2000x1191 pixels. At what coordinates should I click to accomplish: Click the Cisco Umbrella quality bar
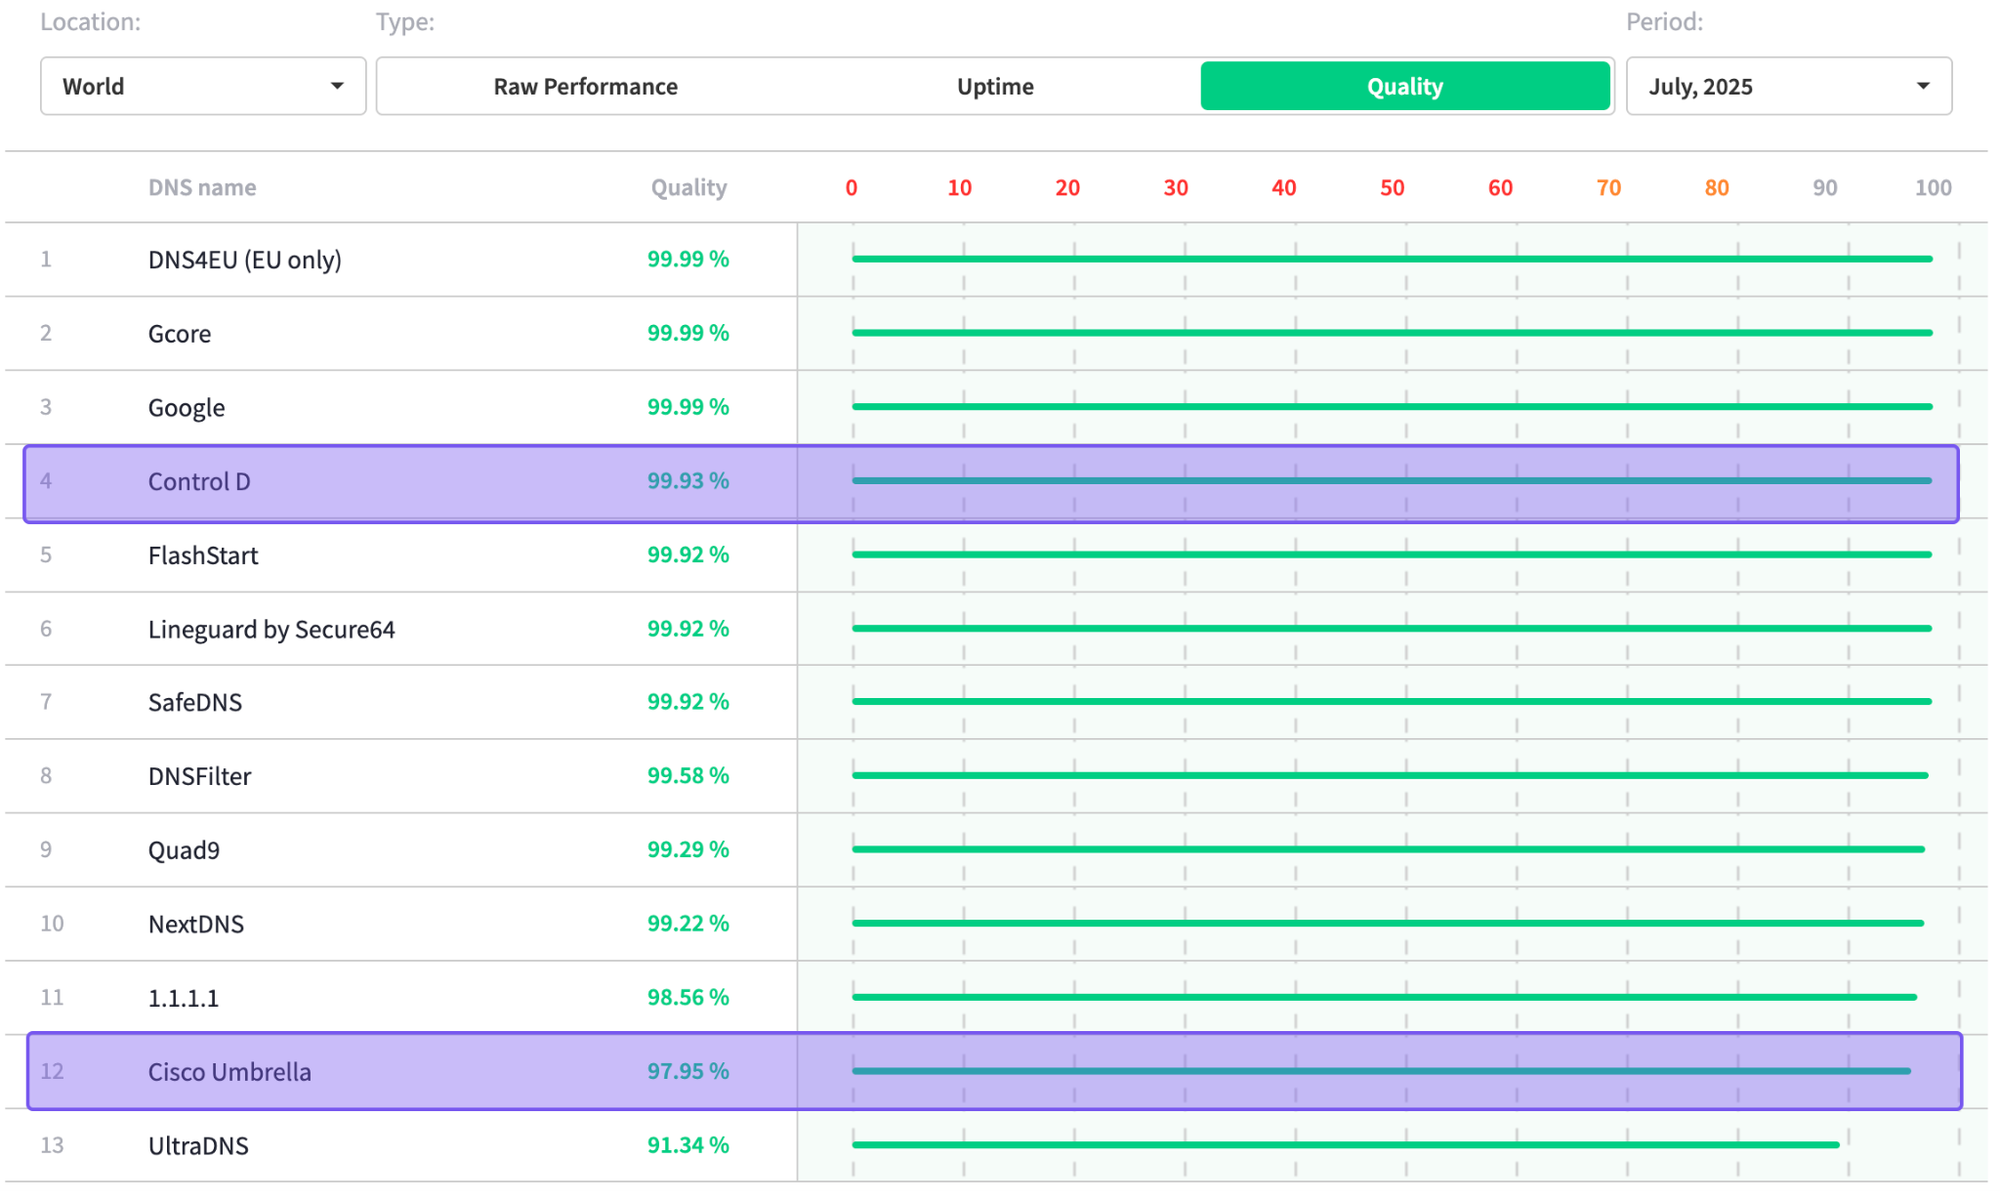pos(1381,1071)
